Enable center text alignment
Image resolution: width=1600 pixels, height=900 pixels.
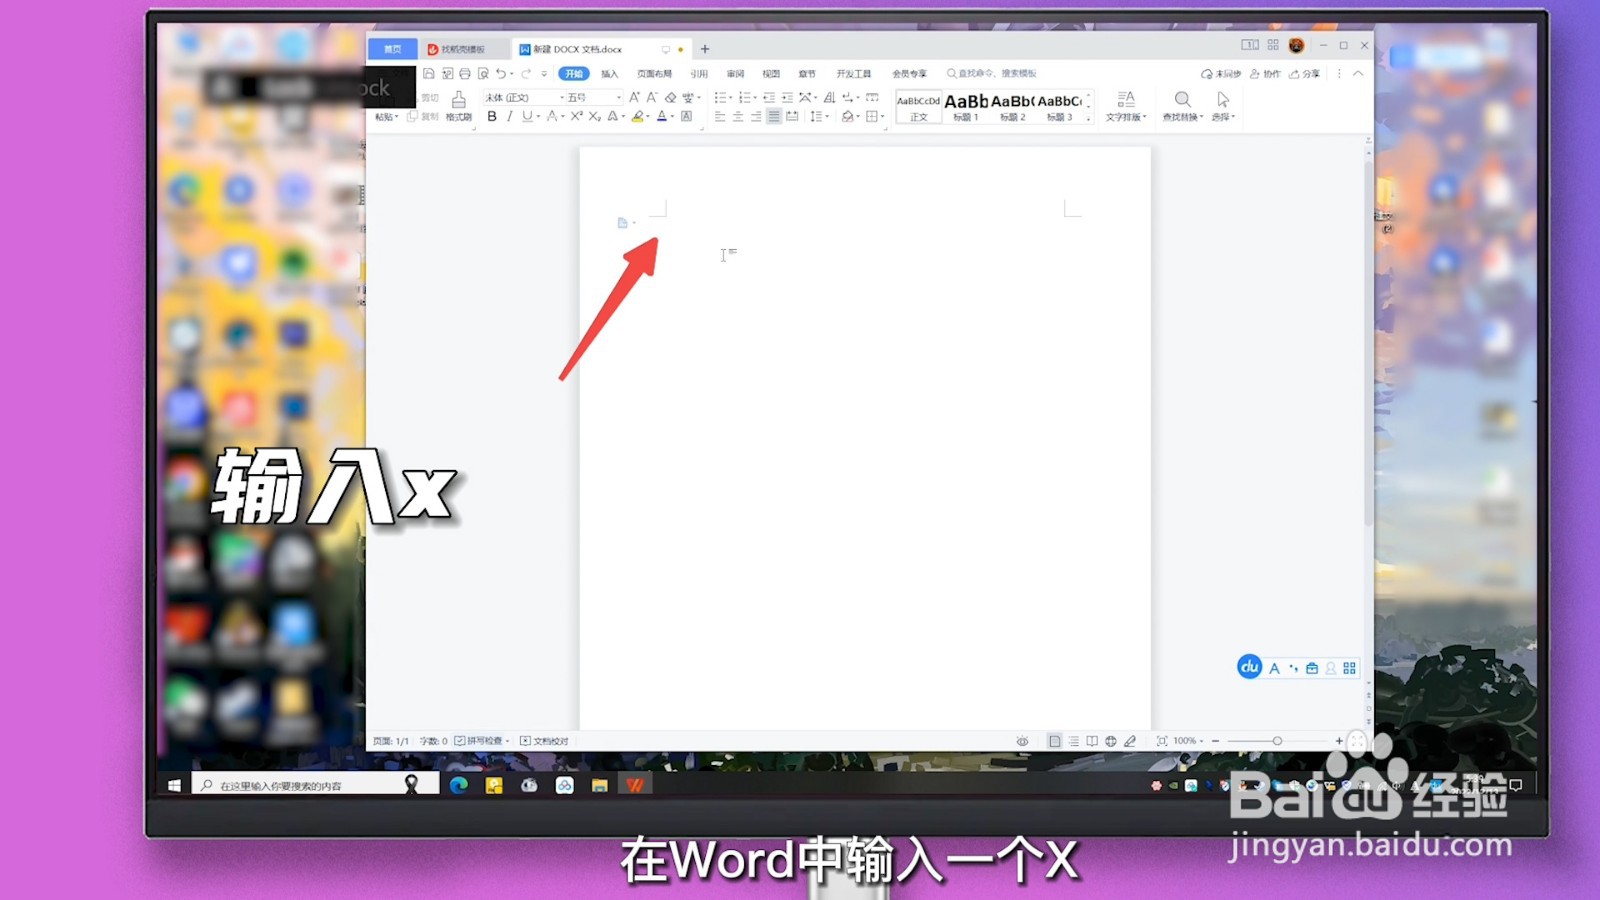pyautogui.click(x=737, y=116)
